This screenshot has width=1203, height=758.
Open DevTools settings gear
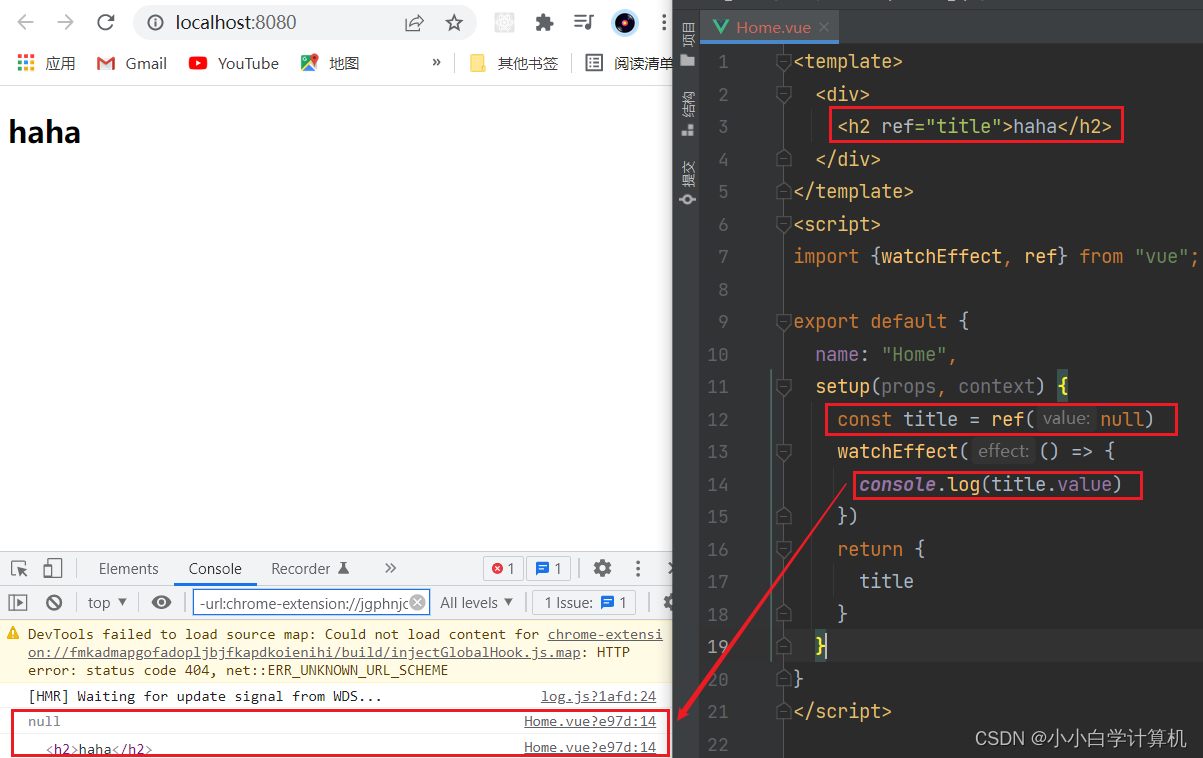[602, 568]
